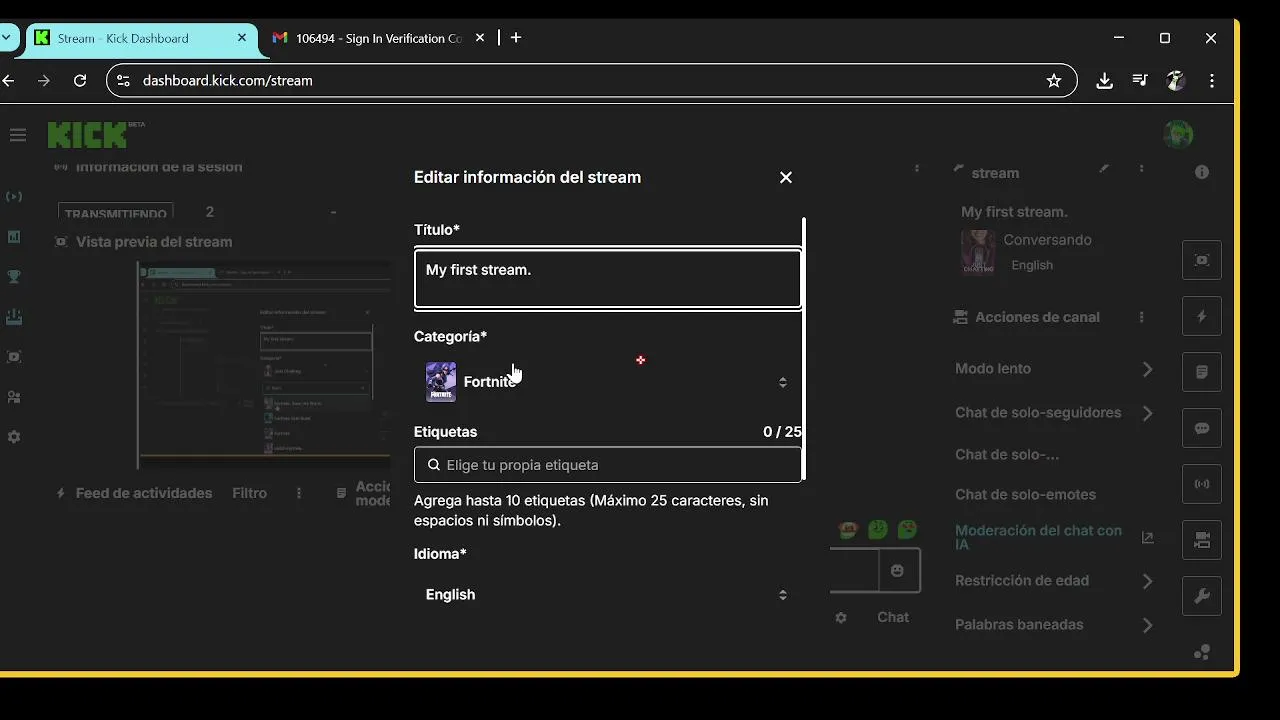The image size is (1280, 720).
Task: Click the browser profile avatar
Action: click(x=1176, y=80)
